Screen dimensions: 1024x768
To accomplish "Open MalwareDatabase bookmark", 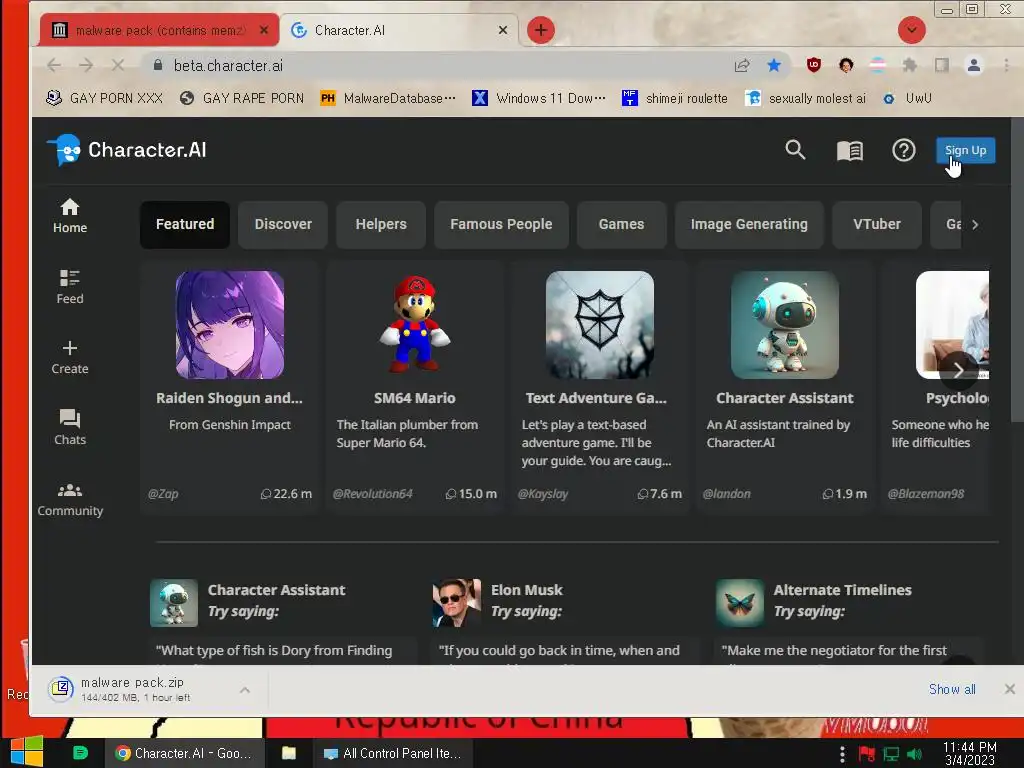I will [388, 98].
